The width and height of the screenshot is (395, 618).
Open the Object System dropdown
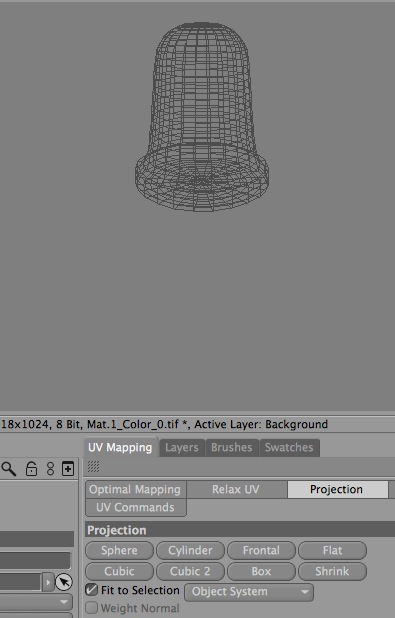click(249, 592)
